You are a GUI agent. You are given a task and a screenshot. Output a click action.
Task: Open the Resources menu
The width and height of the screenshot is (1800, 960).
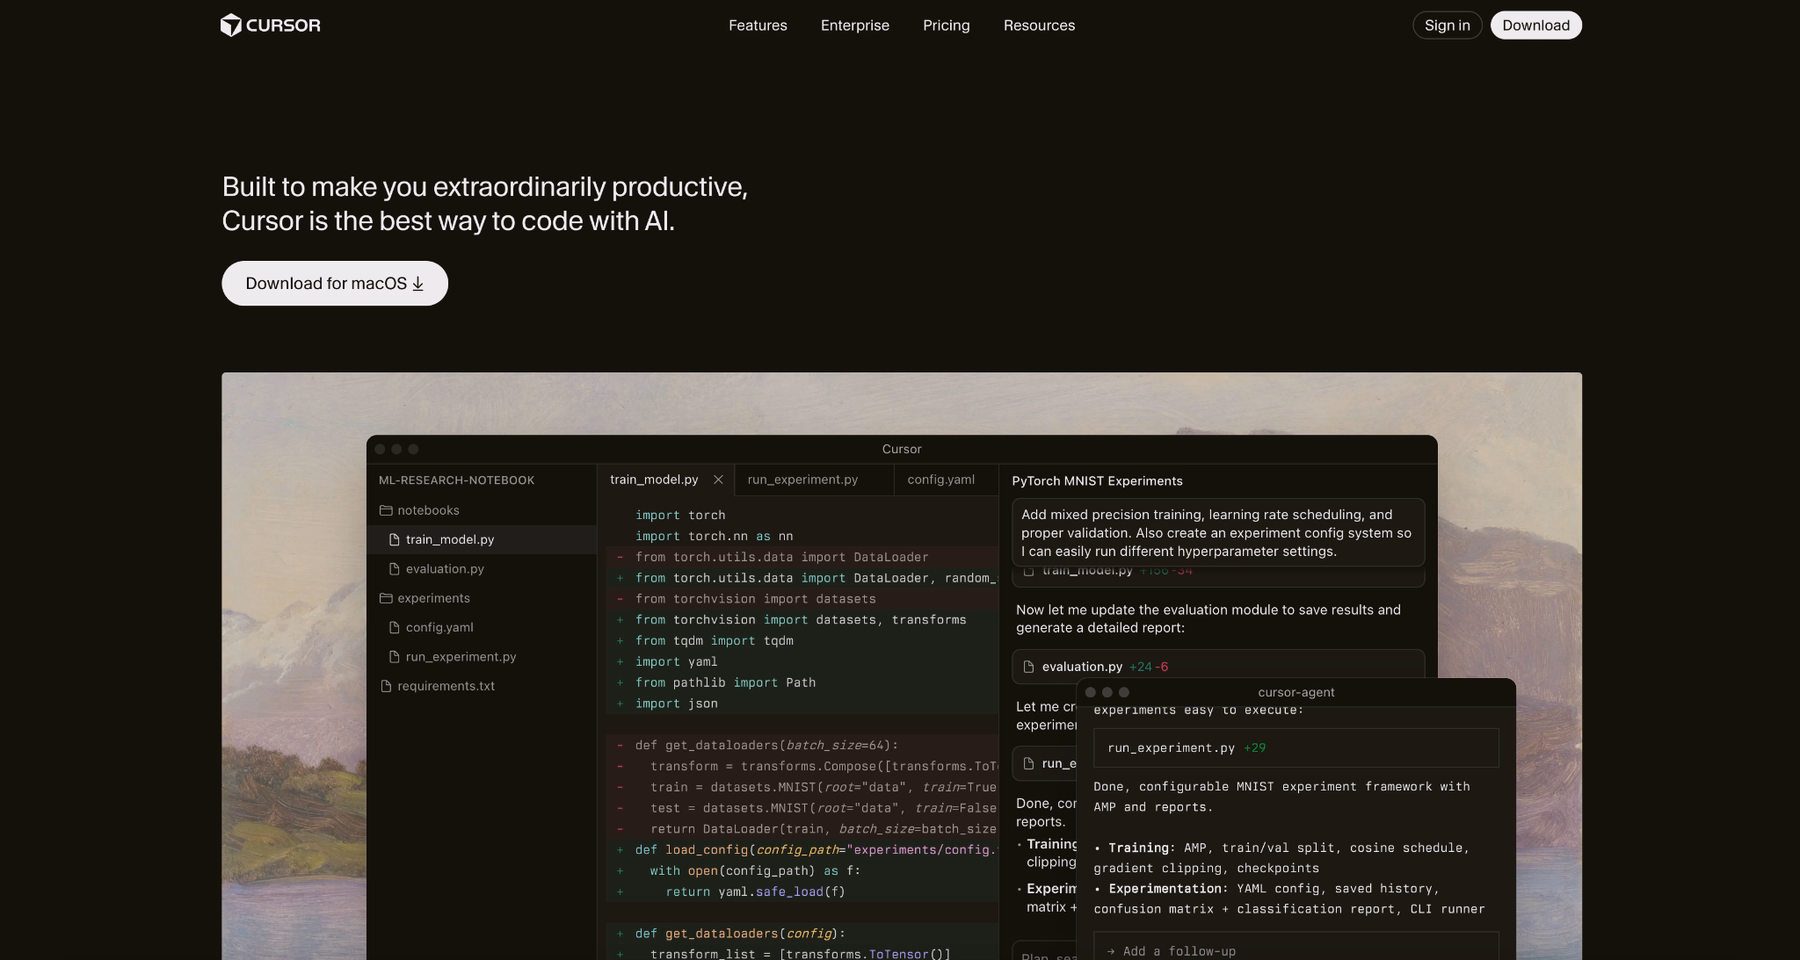(1039, 25)
